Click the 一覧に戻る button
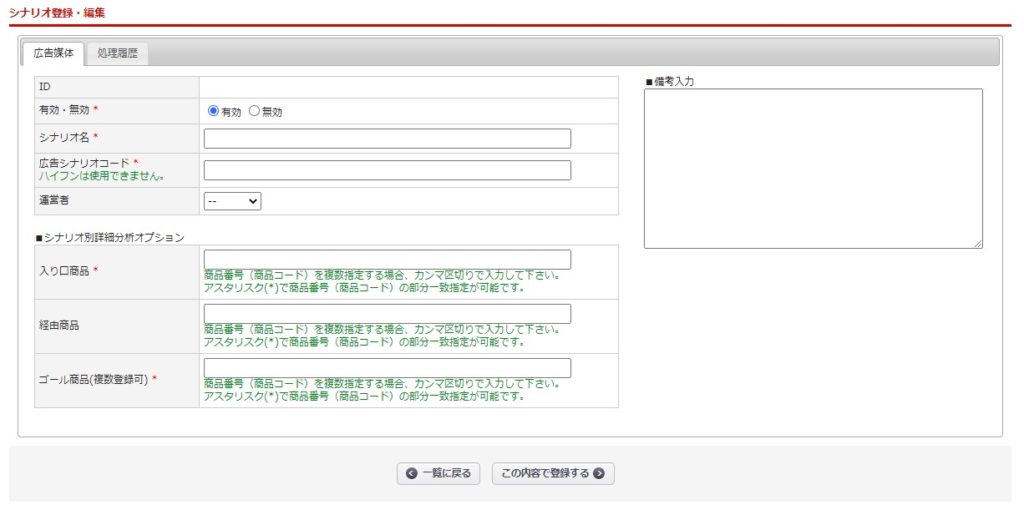The height and width of the screenshot is (510, 1024). [438, 473]
